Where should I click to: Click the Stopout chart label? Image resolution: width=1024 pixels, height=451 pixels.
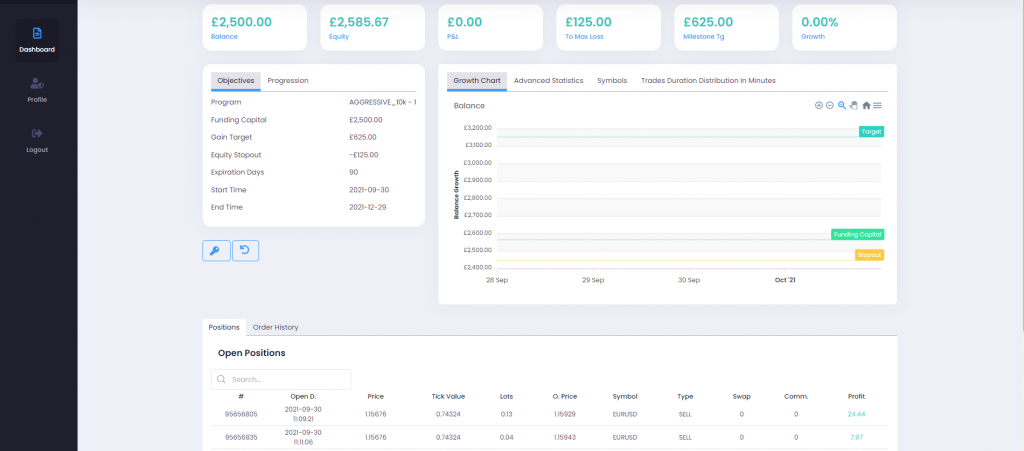(869, 255)
